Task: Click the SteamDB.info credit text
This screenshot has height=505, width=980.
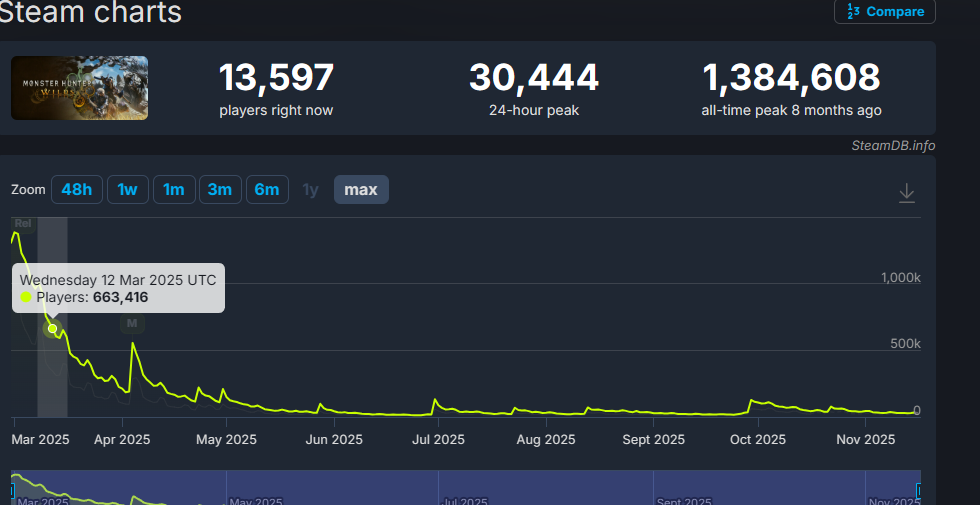Action: (x=893, y=146)
